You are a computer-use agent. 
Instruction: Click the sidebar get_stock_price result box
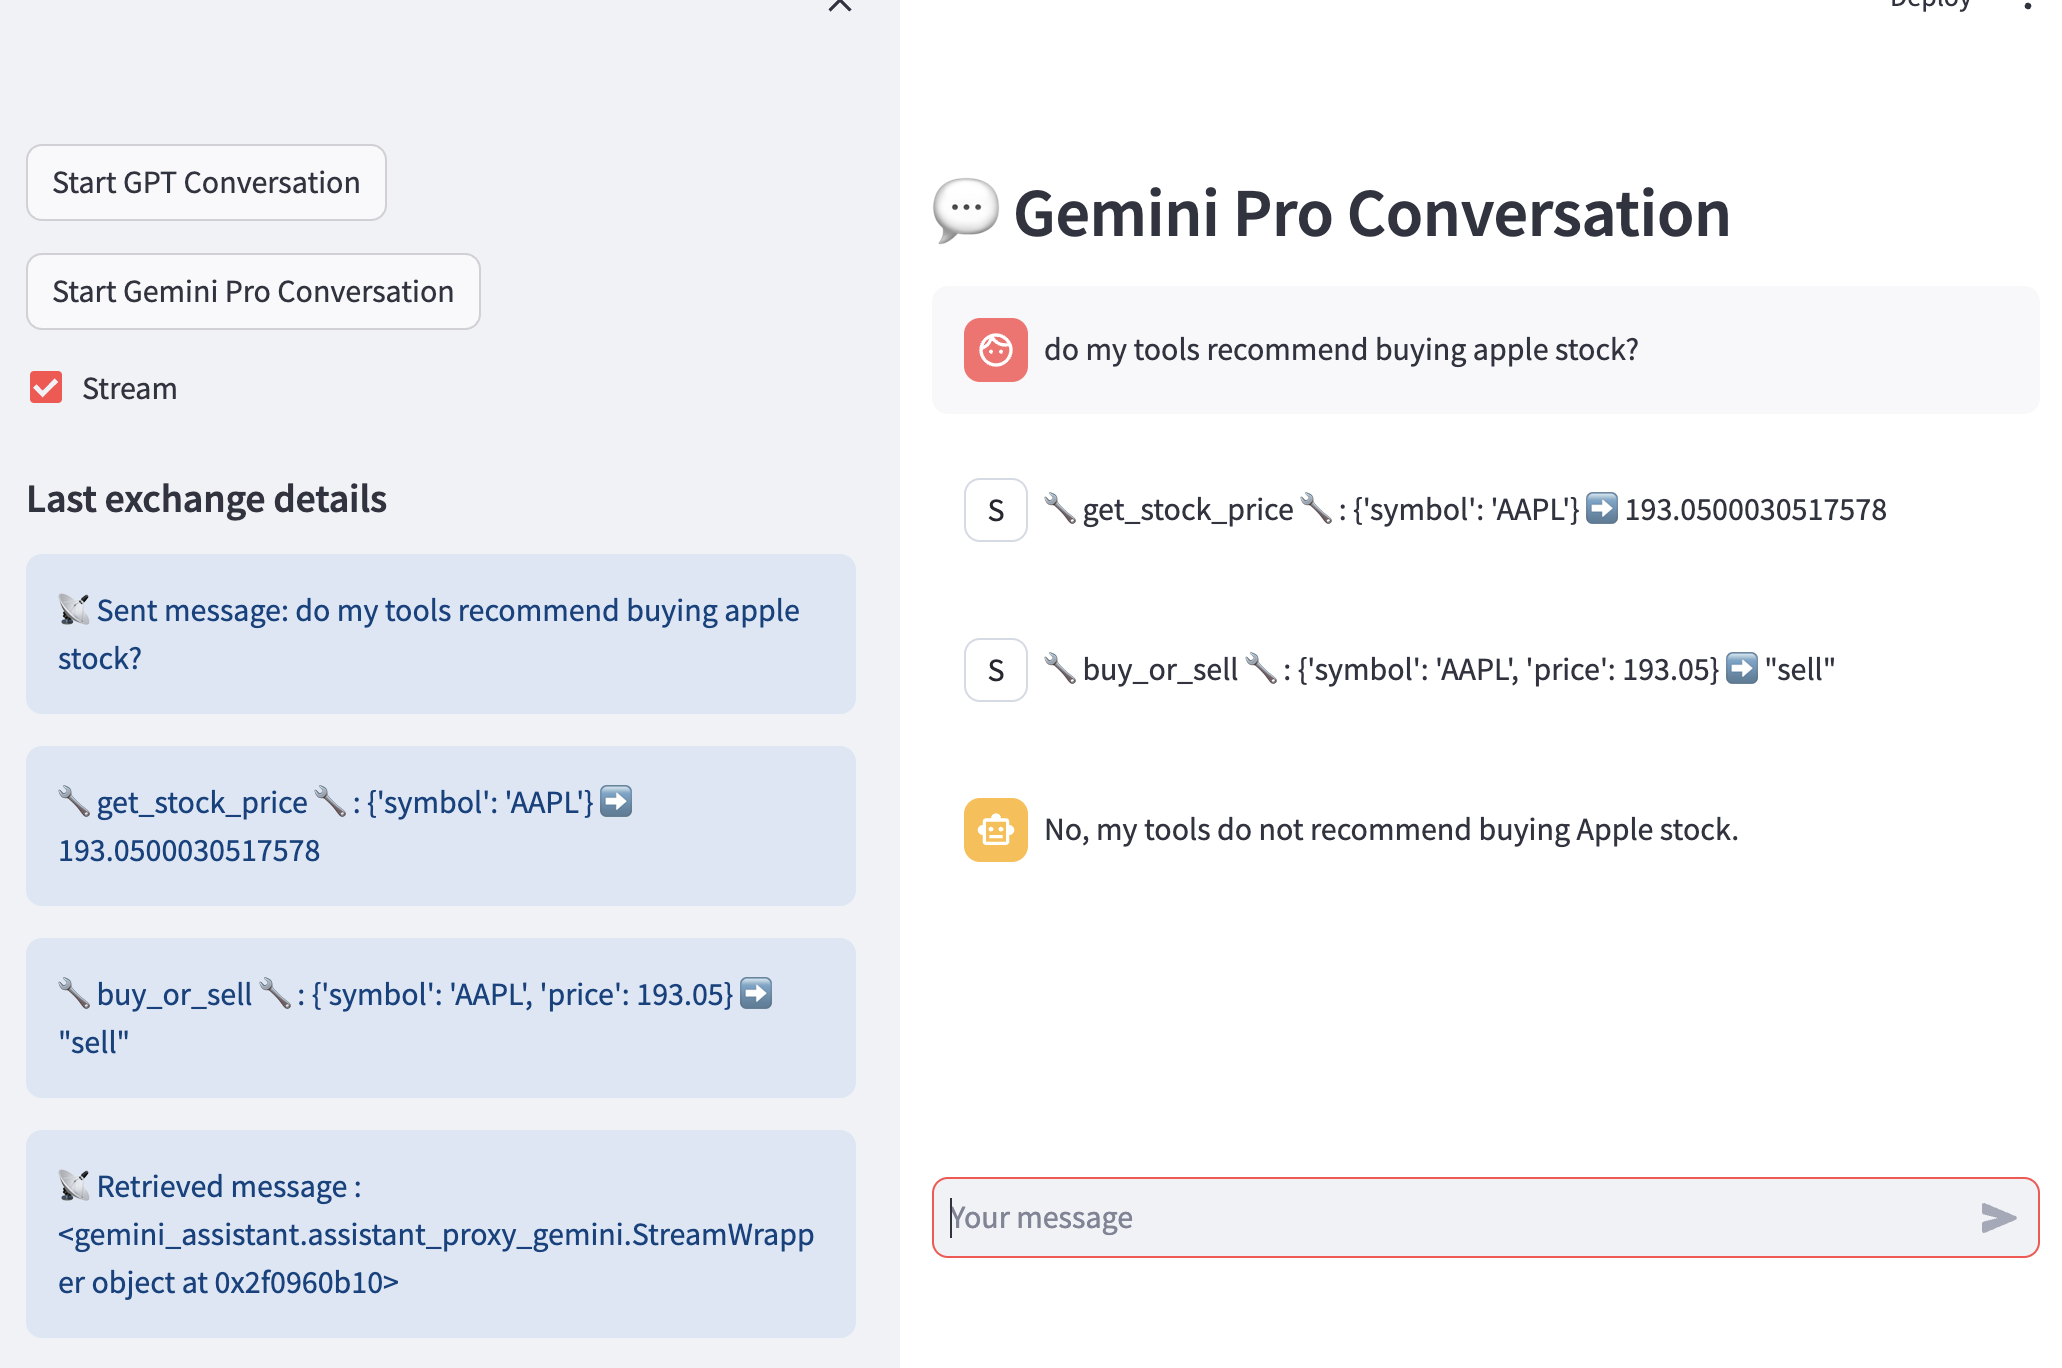tap(441, 826)
